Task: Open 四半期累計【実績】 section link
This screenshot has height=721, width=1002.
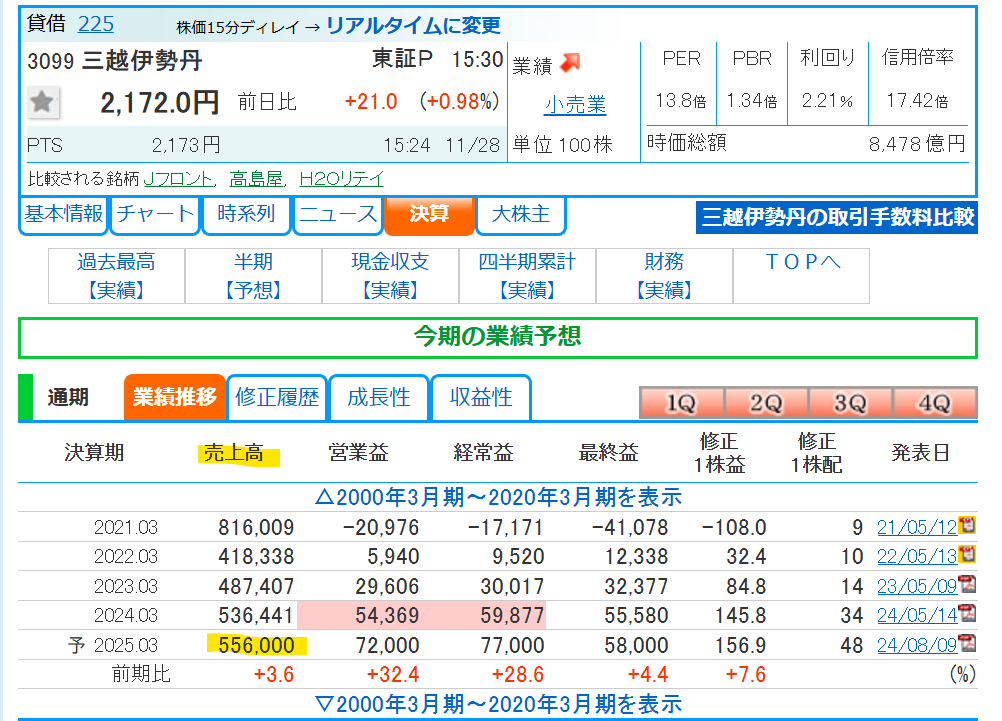Action: [x=527, y=275]
